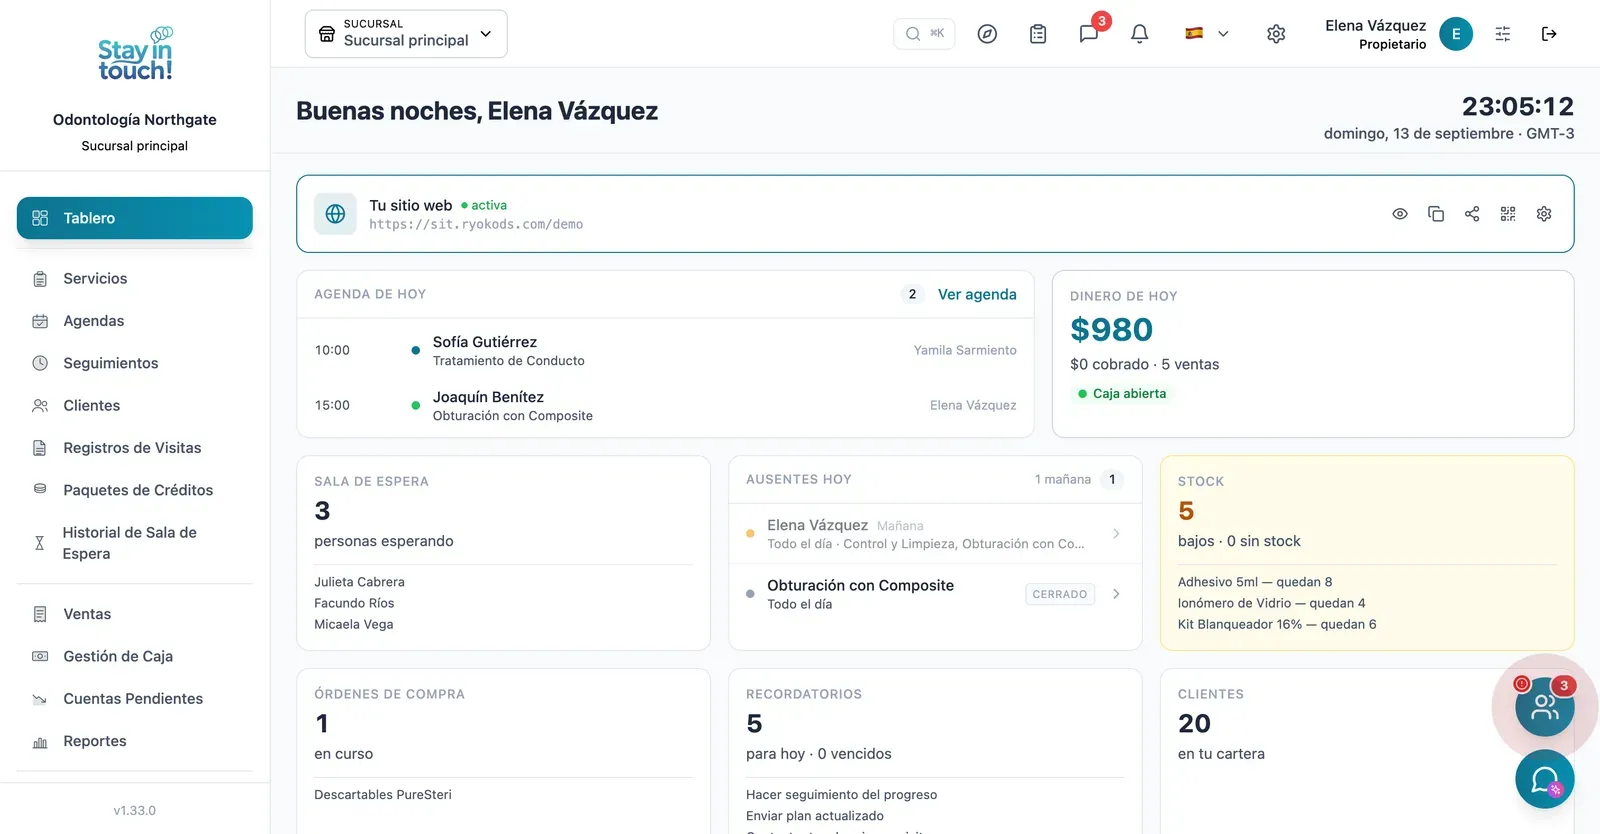Open the compass explore icon in header
1600x834 pixels.
[987, 34]
